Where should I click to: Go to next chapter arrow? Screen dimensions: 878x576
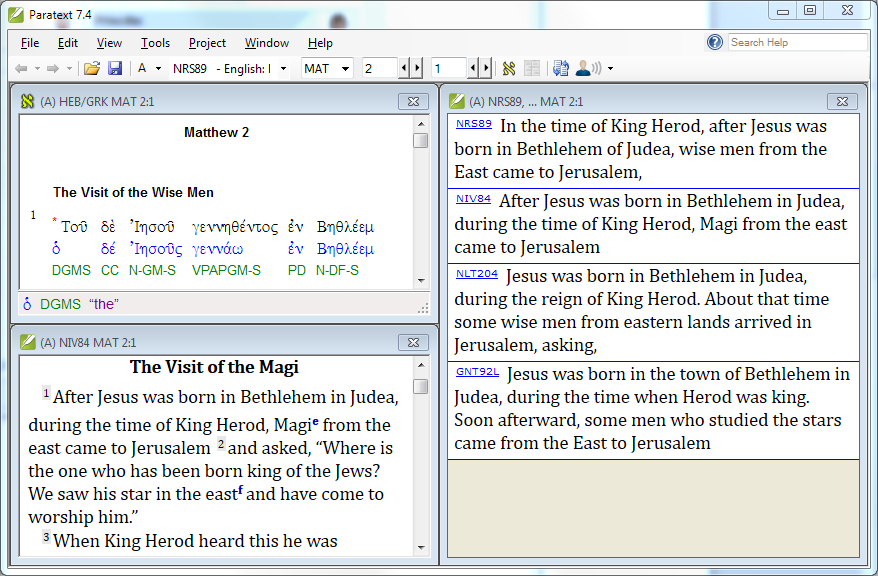(x=417, y=69)
